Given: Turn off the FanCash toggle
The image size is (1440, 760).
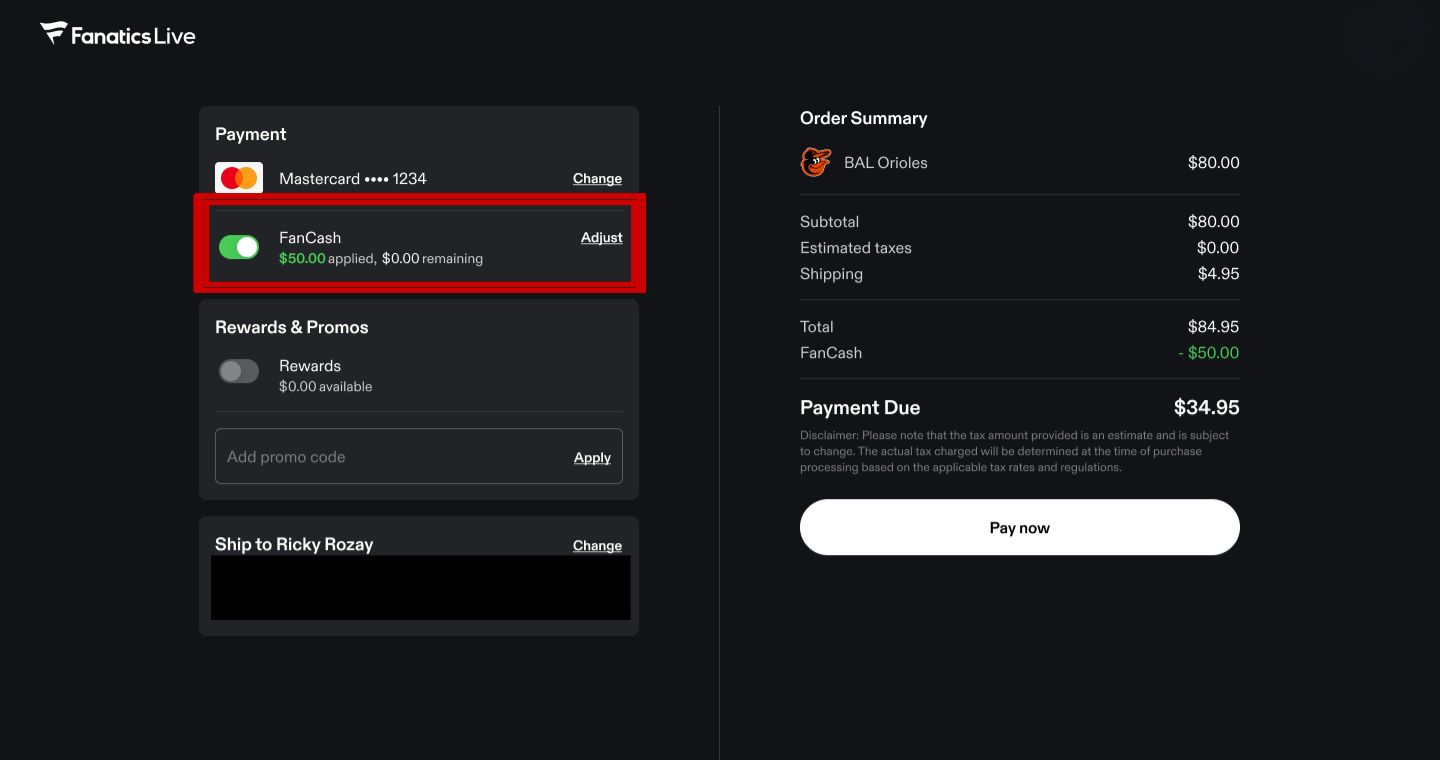Looking at the screenshot, I should (x=239, y=247).
